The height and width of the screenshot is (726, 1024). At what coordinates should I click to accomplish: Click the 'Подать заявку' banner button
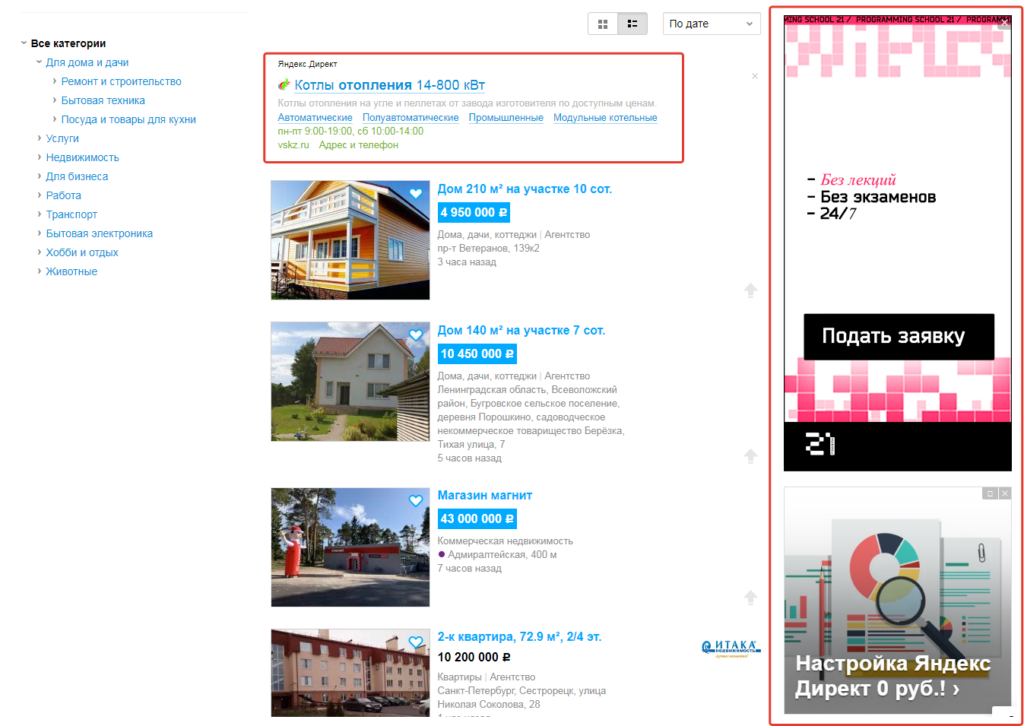click(899, 336)
